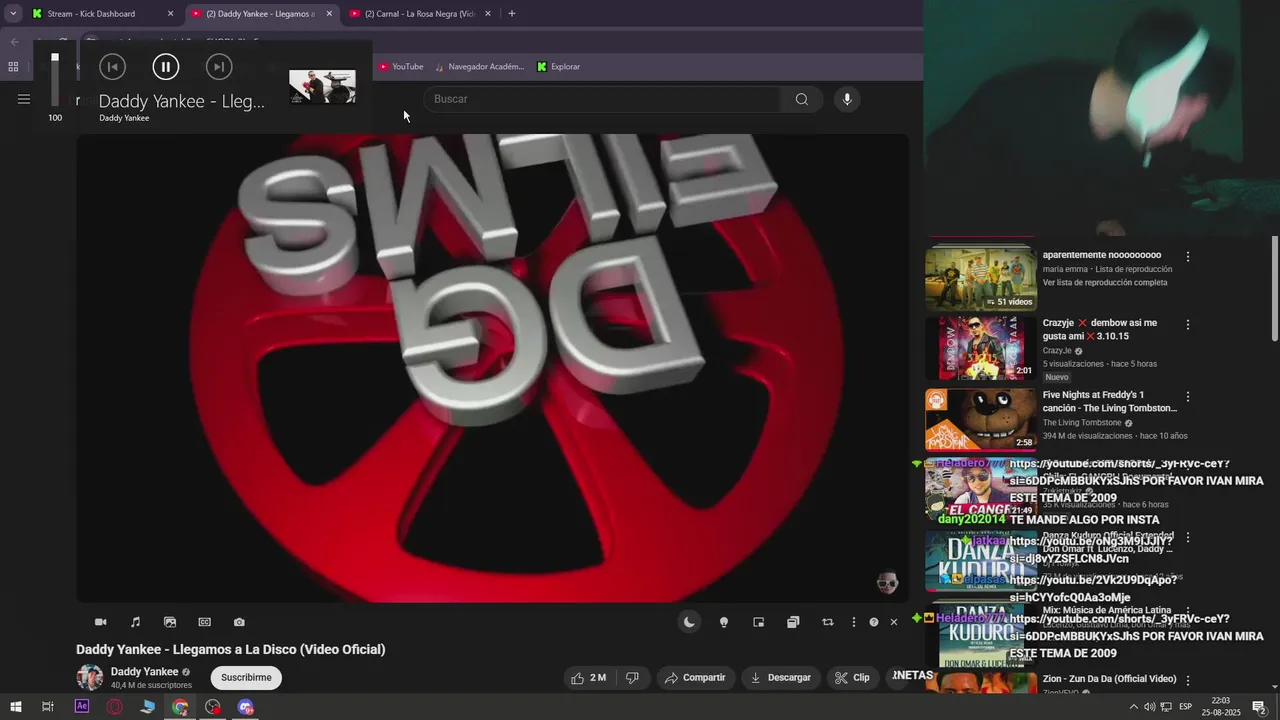This screenshot has width=1280, height=720.
Task: Open the YouTube hamburger guide menu
Action: [x=24, y=99]
